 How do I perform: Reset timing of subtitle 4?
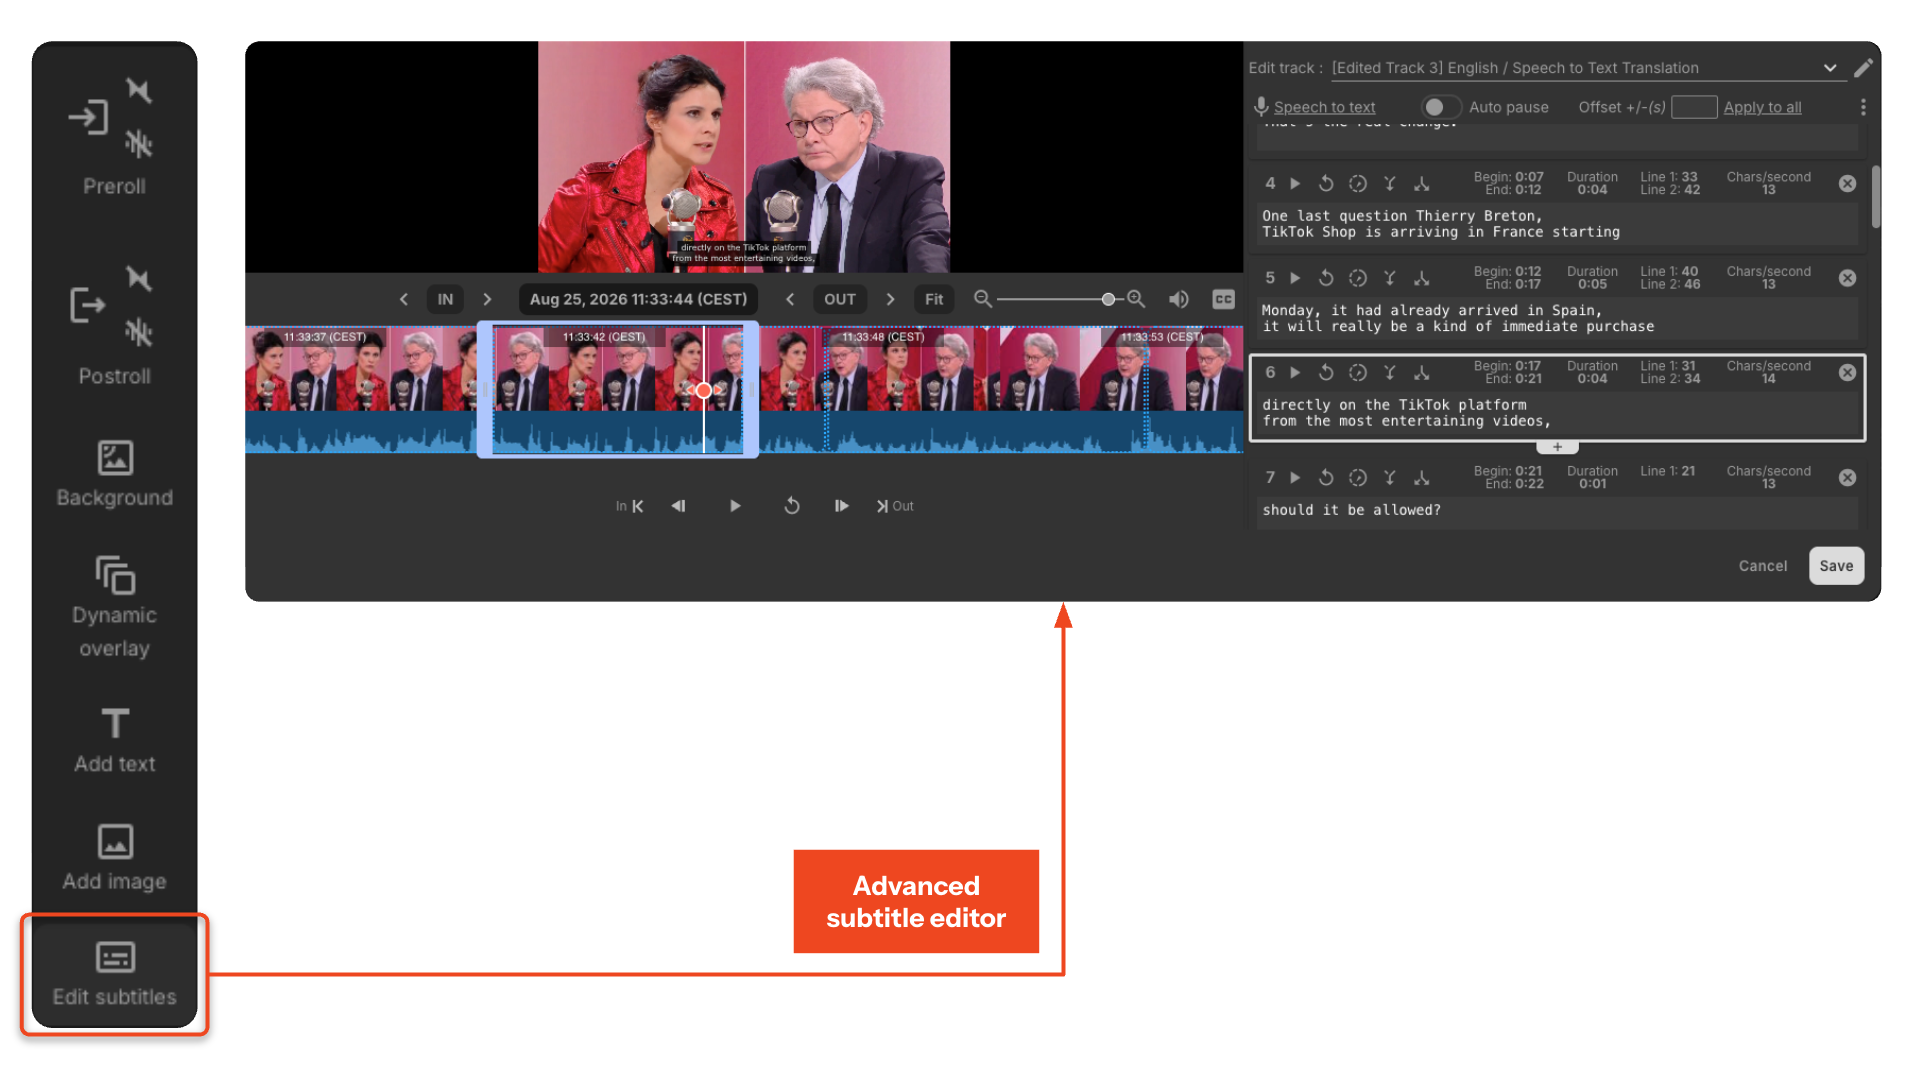(1326, 184)
